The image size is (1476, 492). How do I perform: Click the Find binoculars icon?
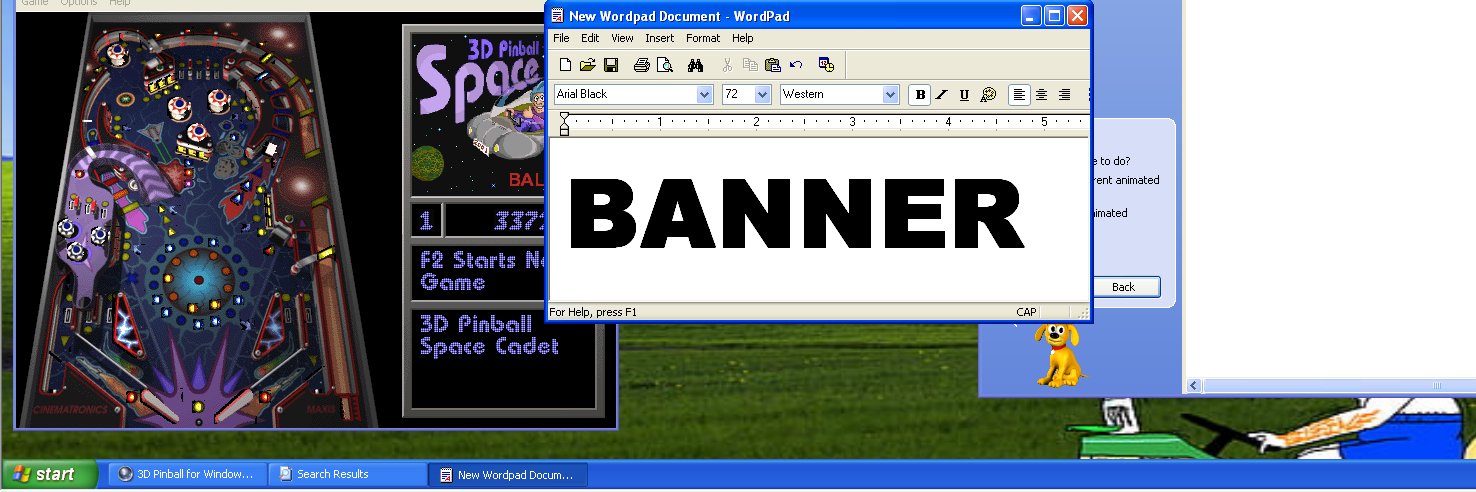coord(696,65)
